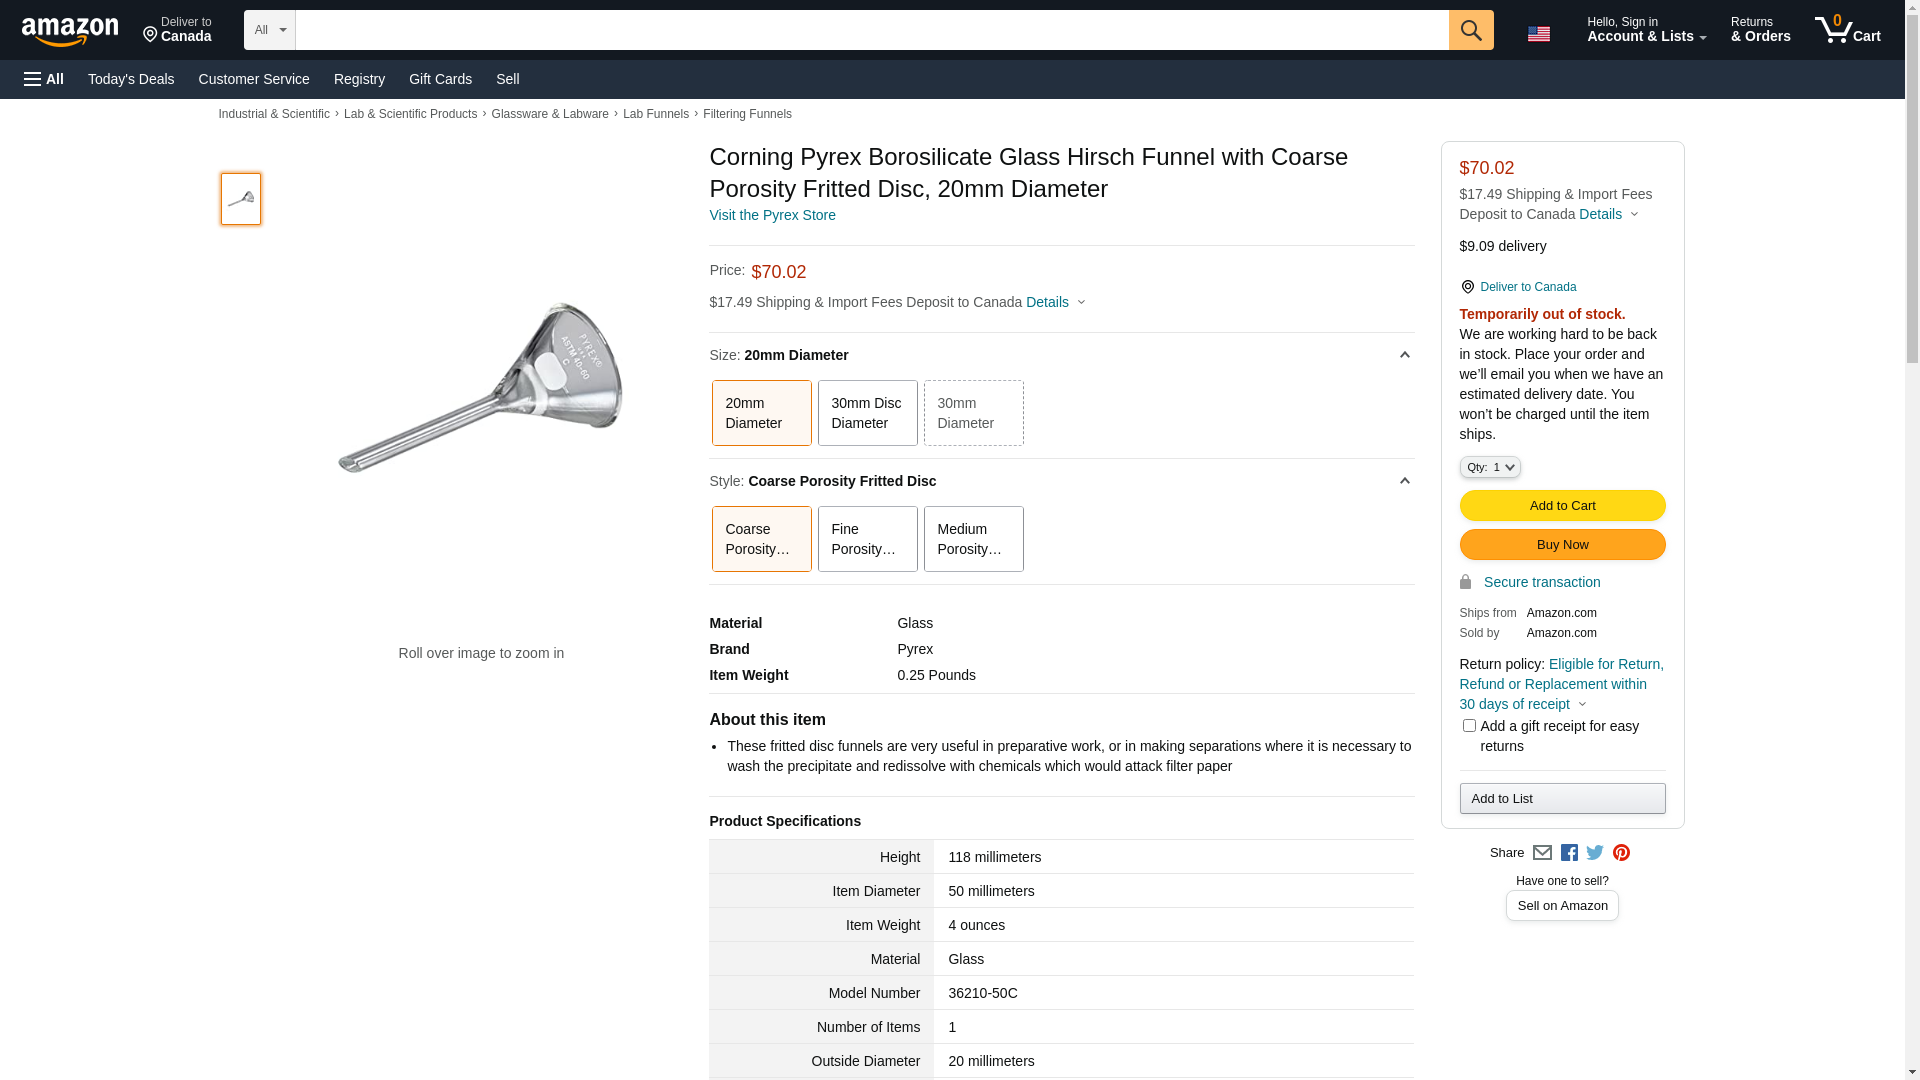
Task: Visit the Pyrex Store link
Action: (x=772, y=215)
